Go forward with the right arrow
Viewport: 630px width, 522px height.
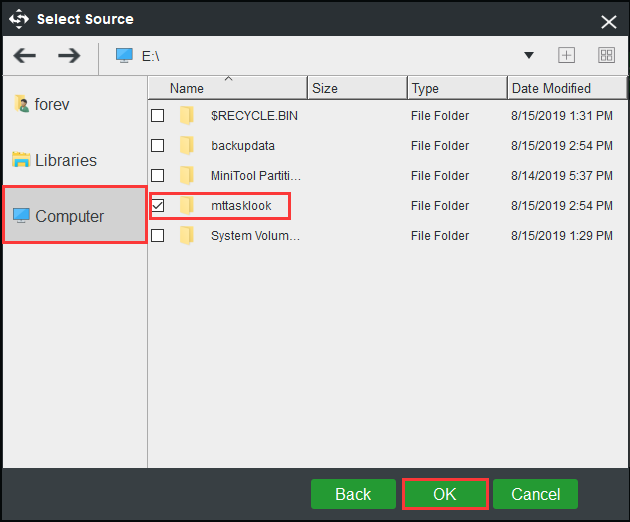pos(69,55)
